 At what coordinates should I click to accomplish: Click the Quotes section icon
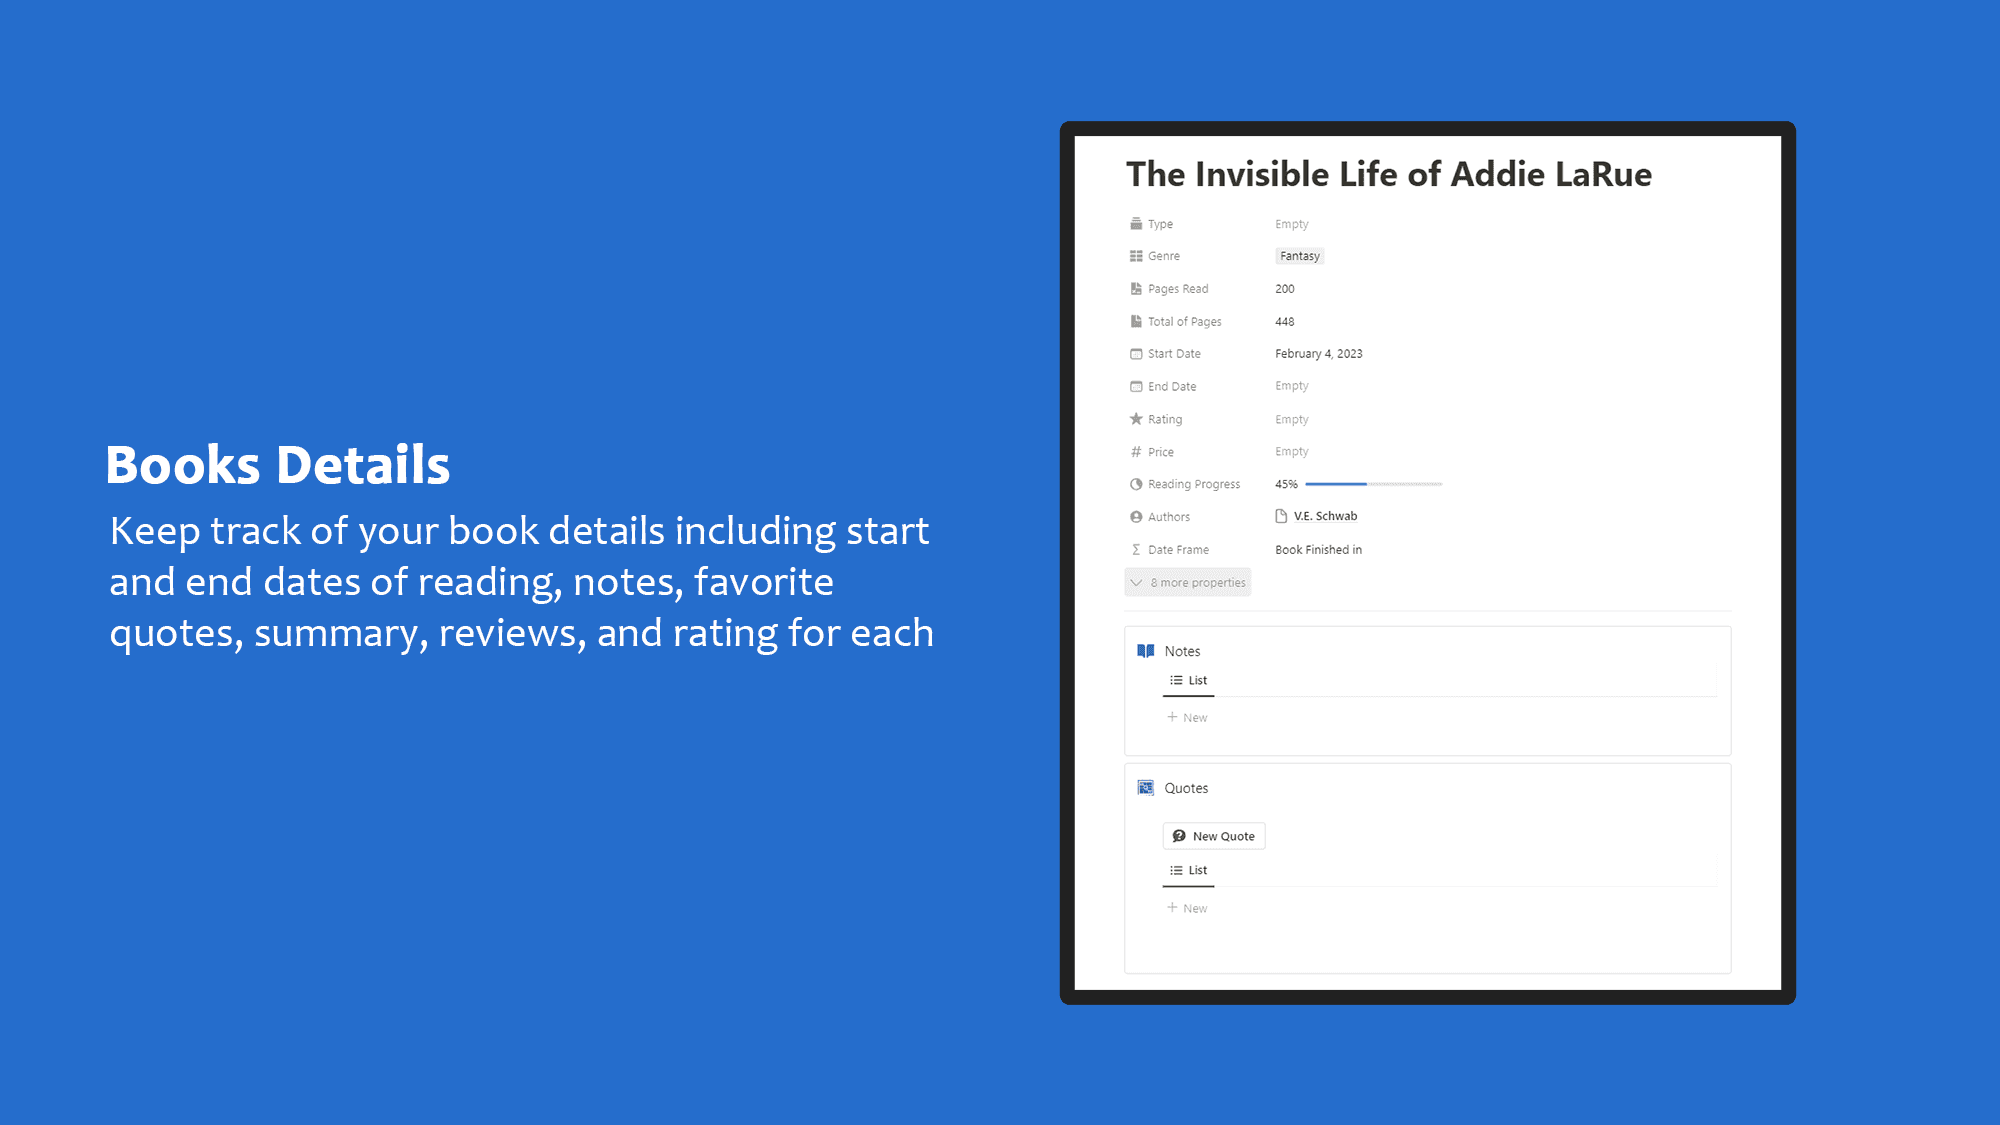tap(1146, 788)
